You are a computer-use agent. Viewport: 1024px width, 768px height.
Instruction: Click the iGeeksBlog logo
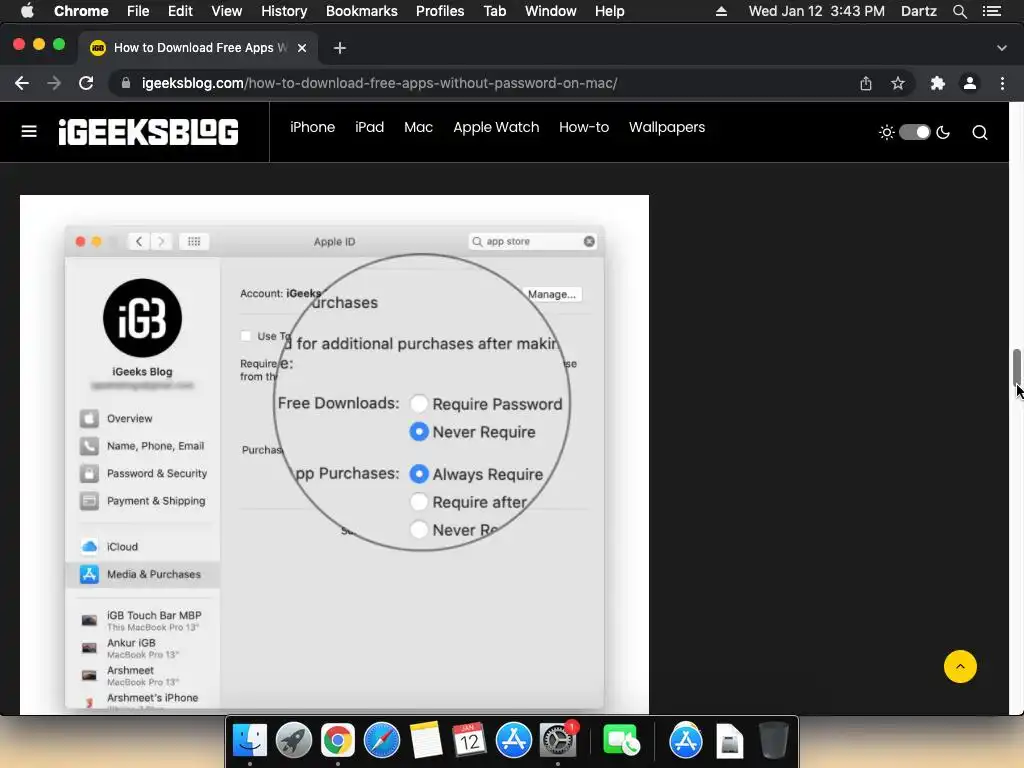pyautogui.click(x=148, y=132)
